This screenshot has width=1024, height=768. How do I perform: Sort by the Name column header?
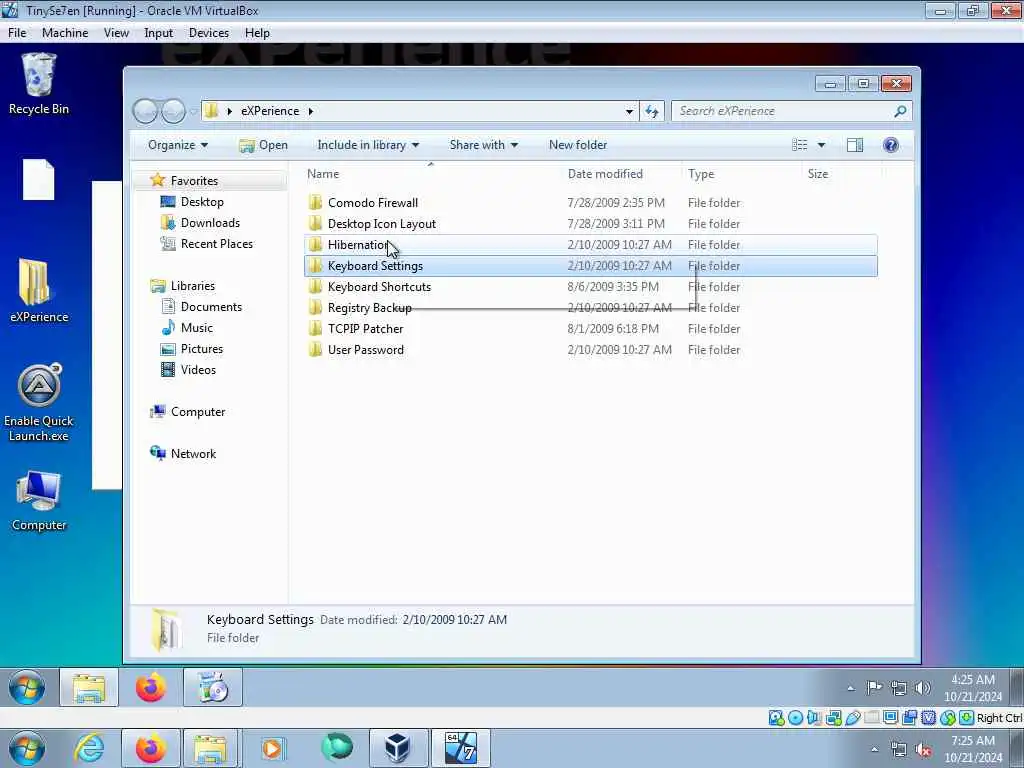point(431,174)
